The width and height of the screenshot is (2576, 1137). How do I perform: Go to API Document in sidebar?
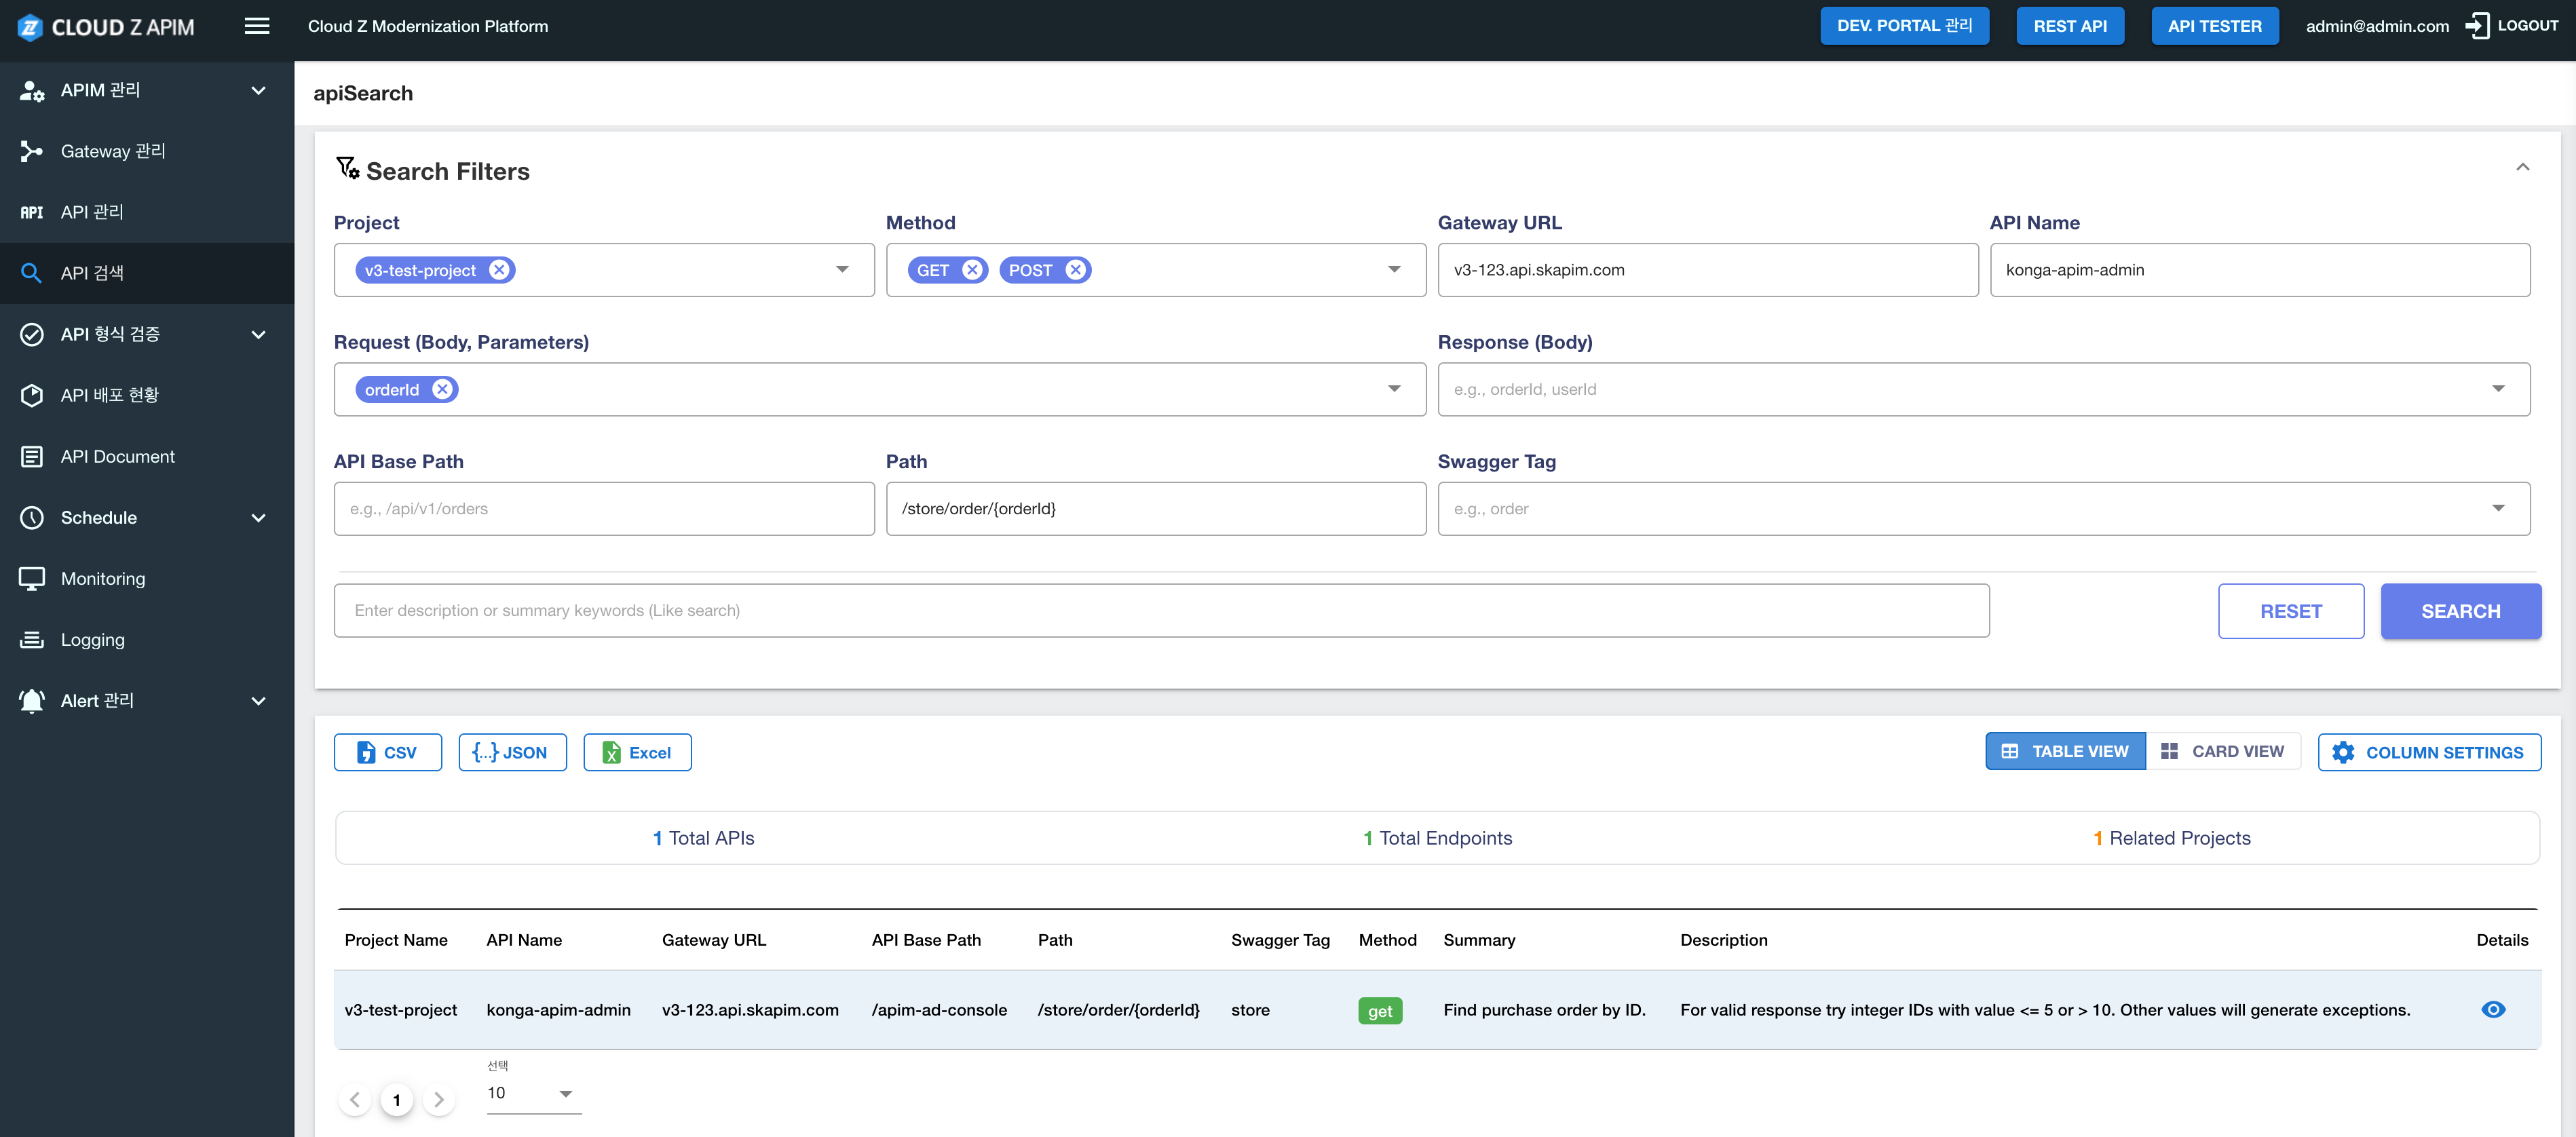[x=117, y=456]
